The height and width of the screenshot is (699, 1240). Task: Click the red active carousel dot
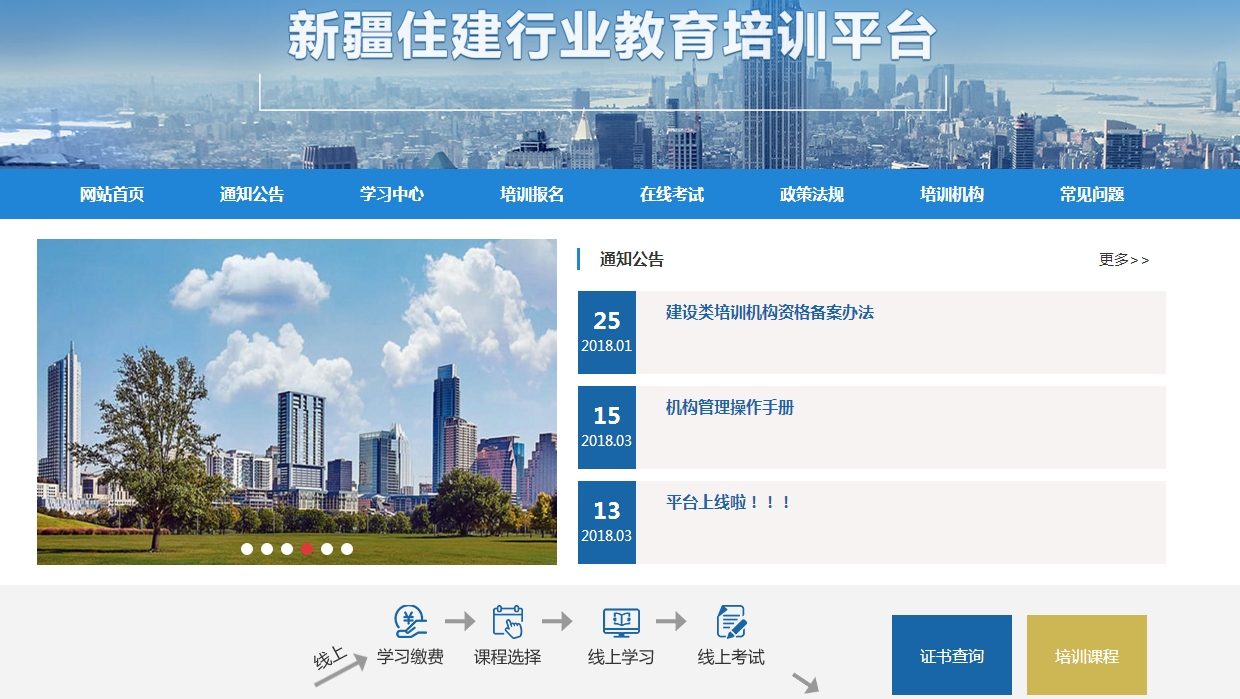tap(307, 549)
